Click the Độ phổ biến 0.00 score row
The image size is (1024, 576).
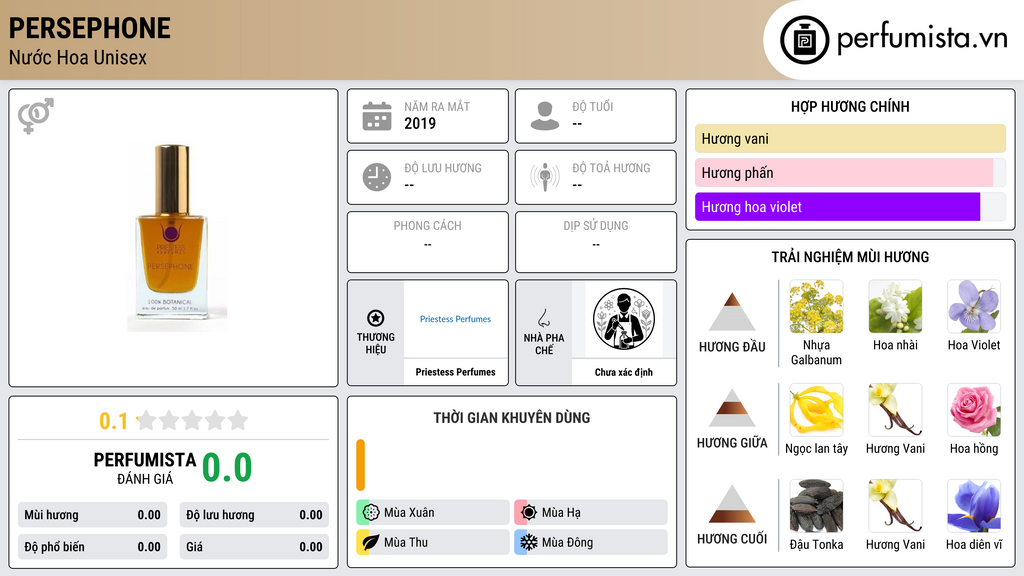coord(92,547)
